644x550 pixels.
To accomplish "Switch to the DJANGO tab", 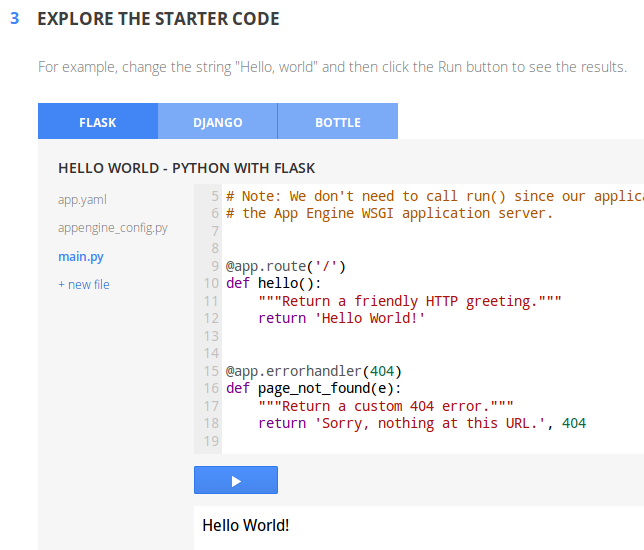I will tap(218, 121).
